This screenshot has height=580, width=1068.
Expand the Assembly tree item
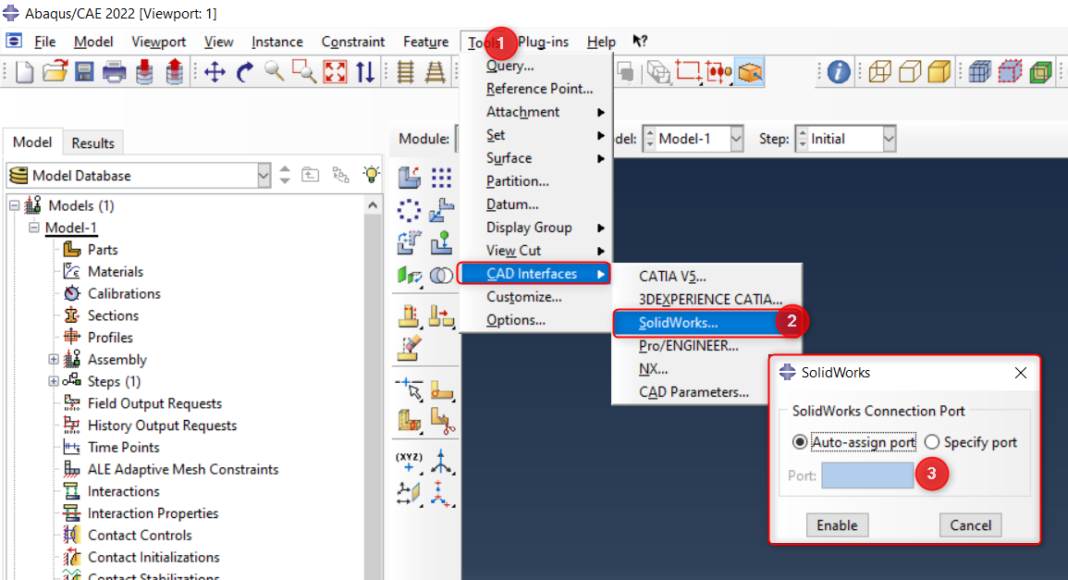coord(52,359)
